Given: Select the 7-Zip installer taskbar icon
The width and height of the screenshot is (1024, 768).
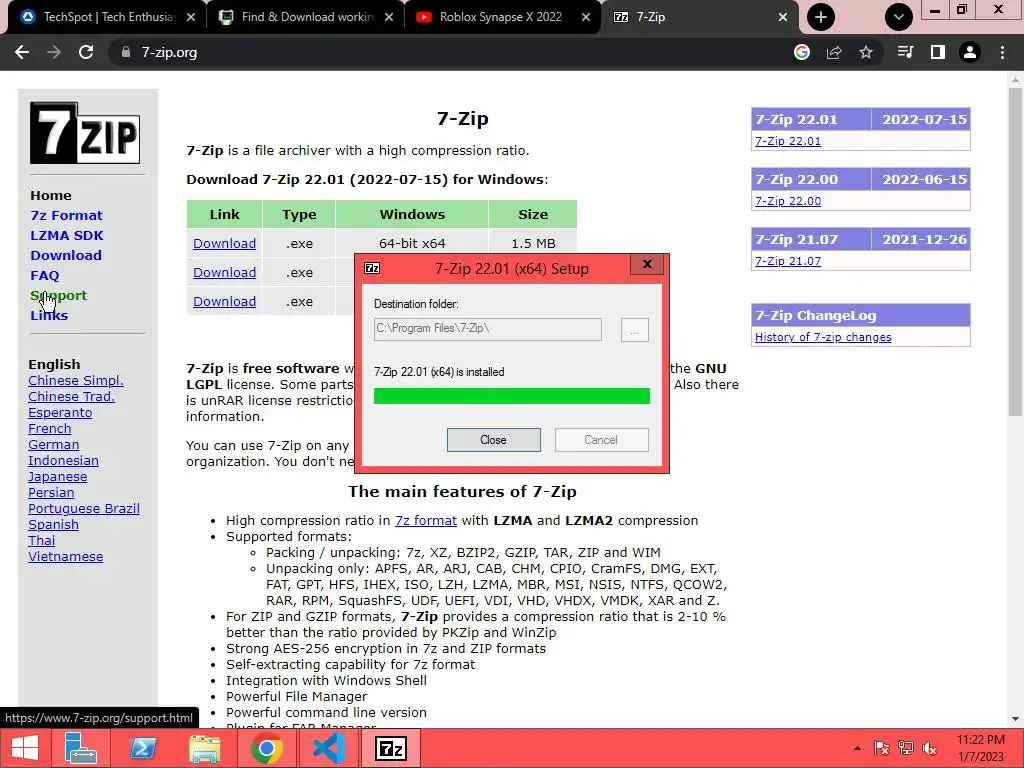Looking at the screenshot, I should point(391,748).
